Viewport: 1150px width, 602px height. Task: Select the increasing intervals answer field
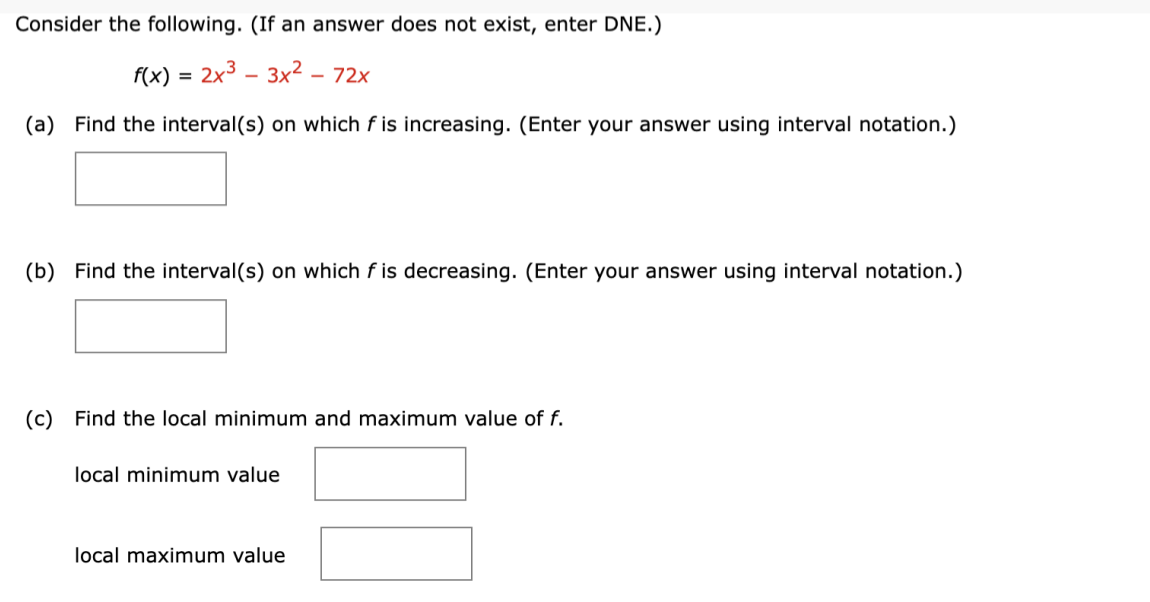pyautogui.click(x=150, y=179)
